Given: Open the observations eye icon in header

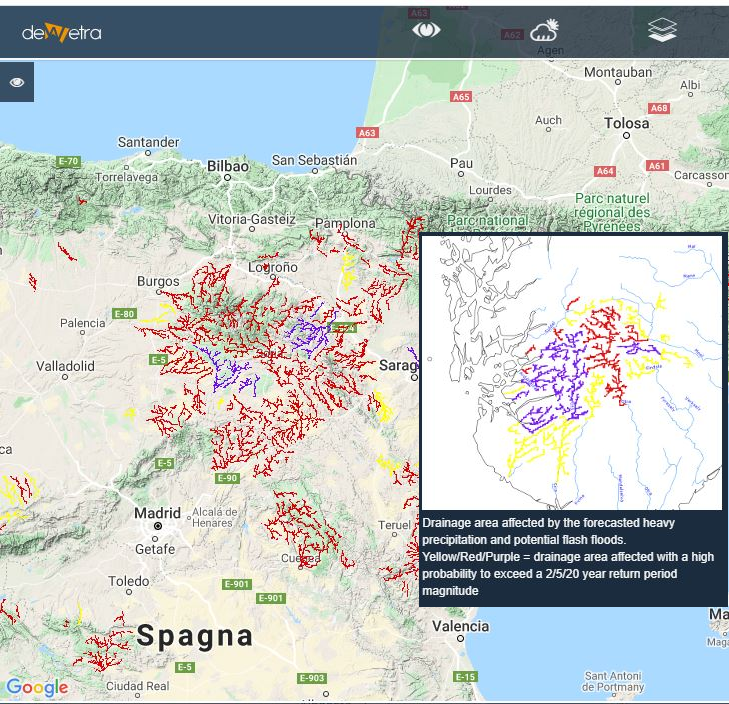Looking at the screenshot, I should (426, 30).
